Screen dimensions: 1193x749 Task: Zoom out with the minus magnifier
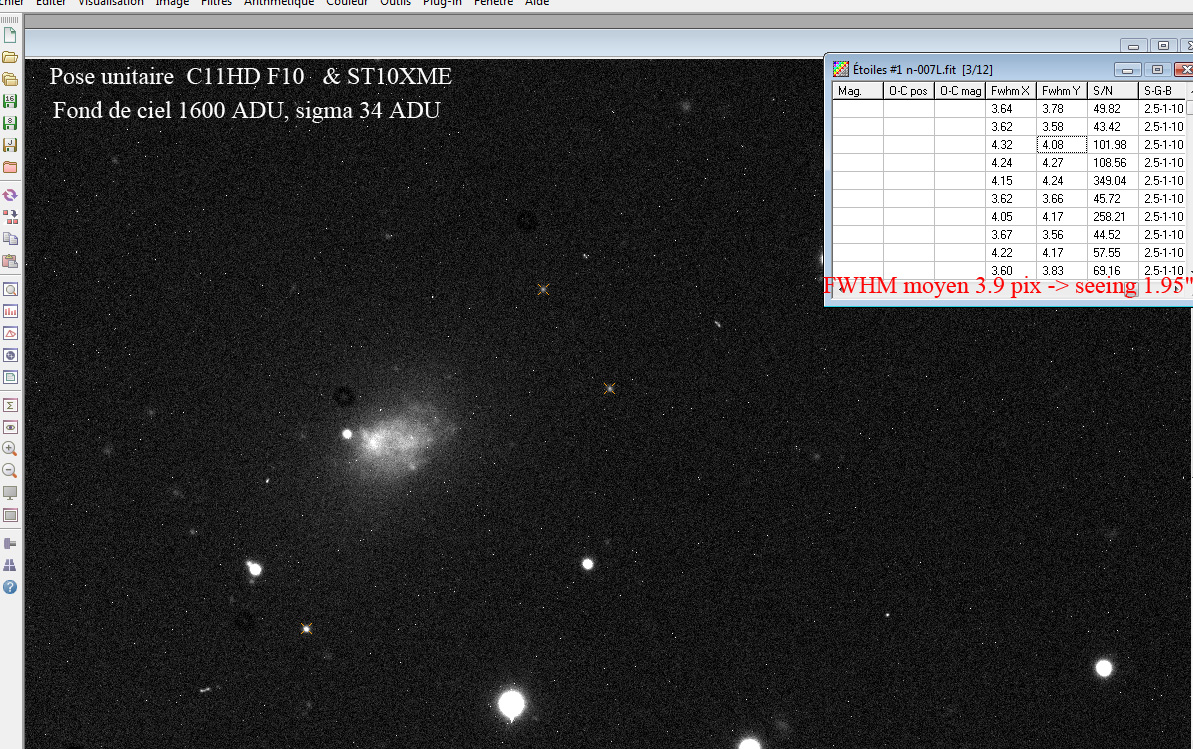pyautogui.click(x=10, y=471)
